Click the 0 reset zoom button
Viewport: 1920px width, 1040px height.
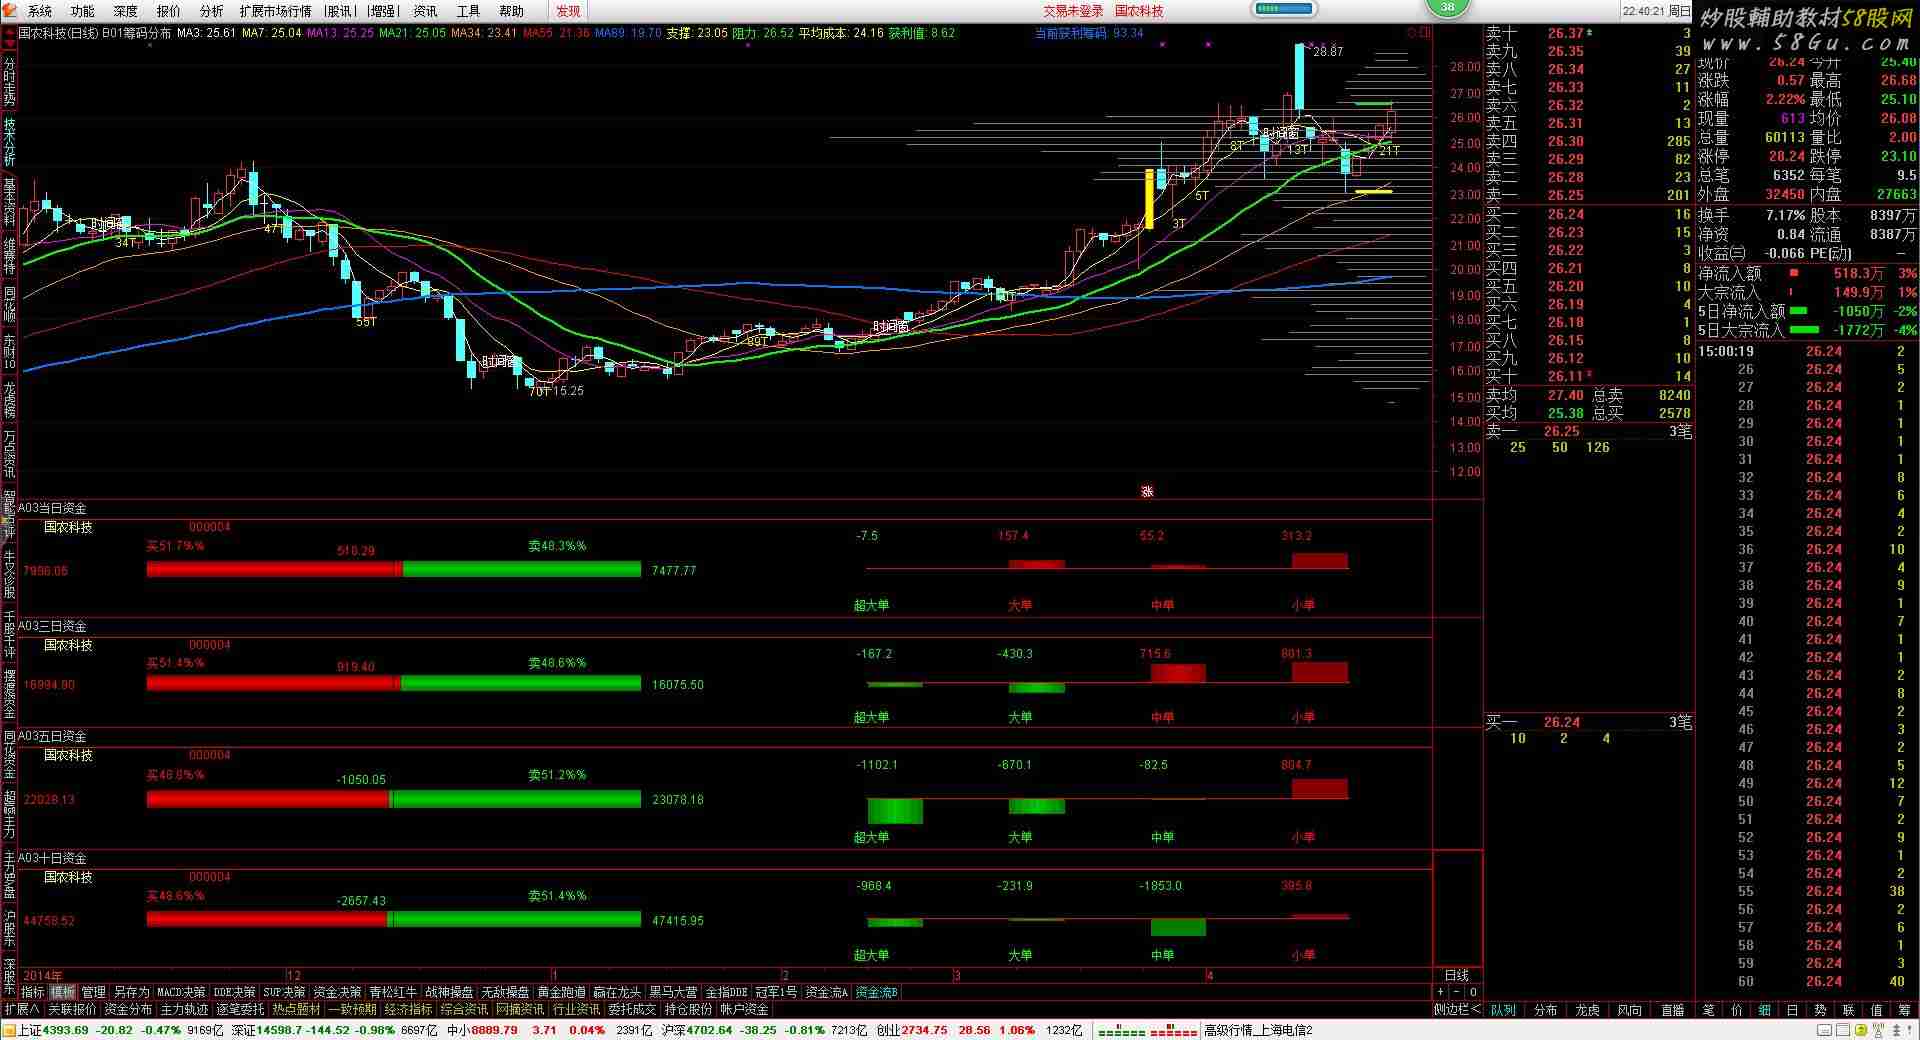point(1473,993)
